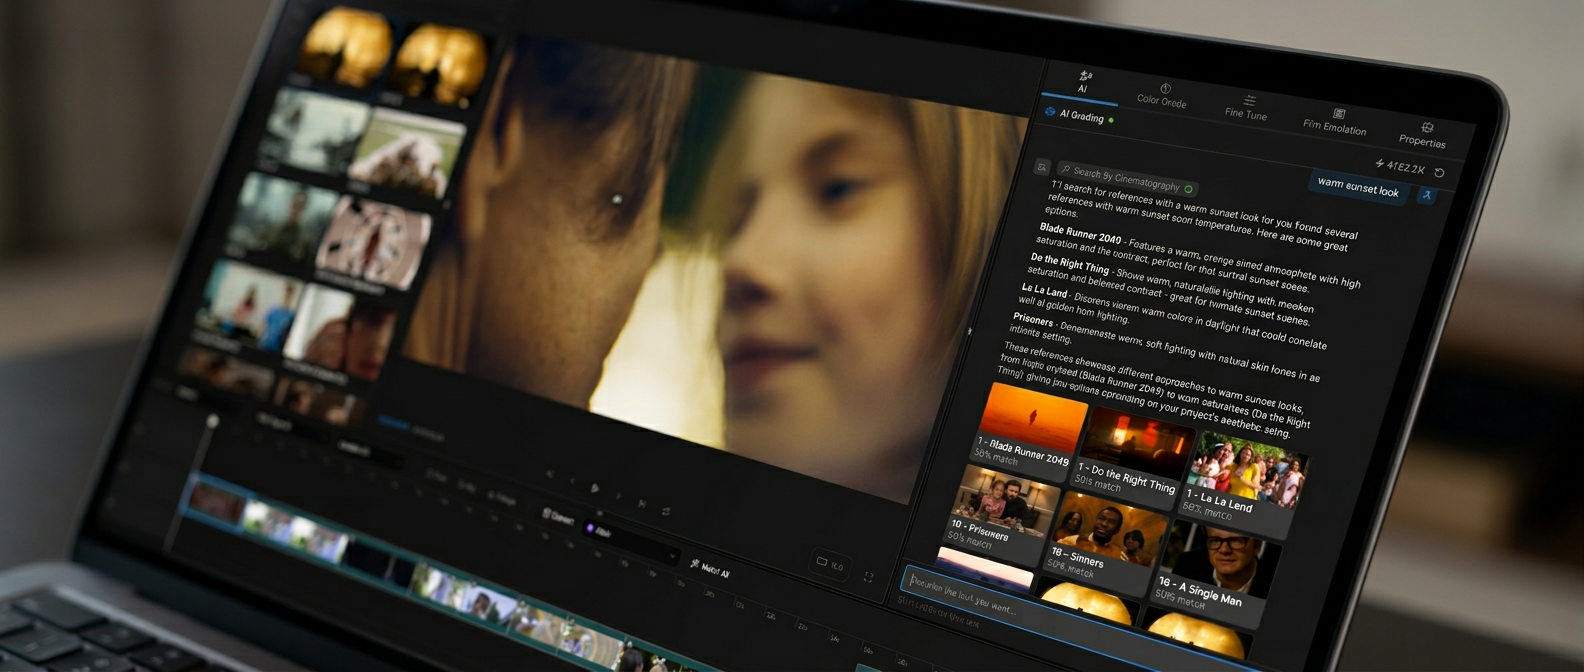
Task: Open the Fine Tune tab
Action: pos(1246,107)
